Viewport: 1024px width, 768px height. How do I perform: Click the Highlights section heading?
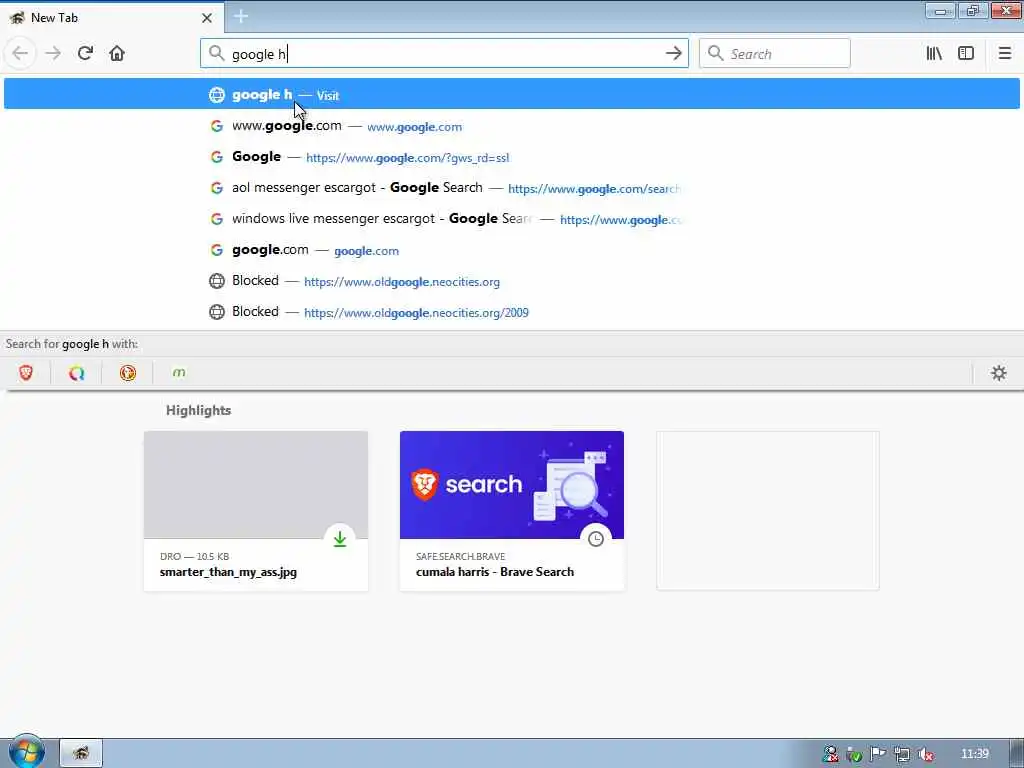coord(199,410)
